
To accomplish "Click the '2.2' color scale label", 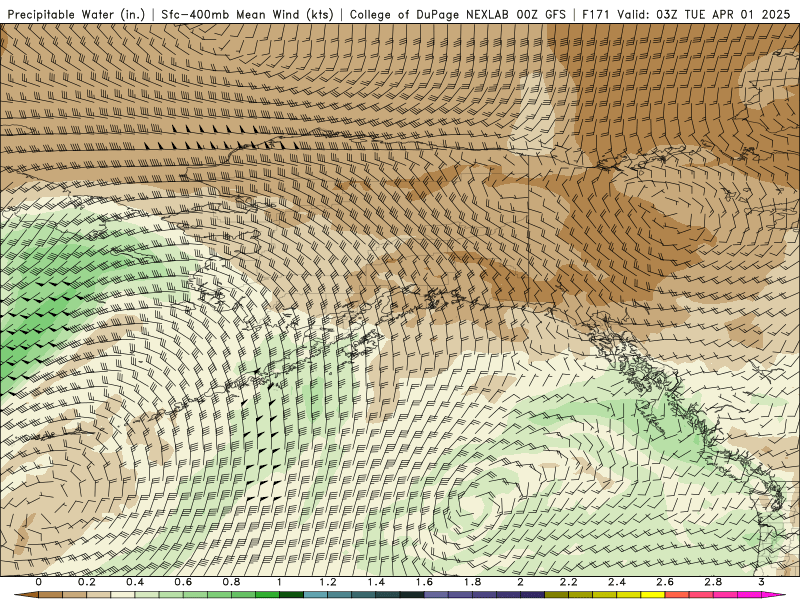I will tap(568, 582).
